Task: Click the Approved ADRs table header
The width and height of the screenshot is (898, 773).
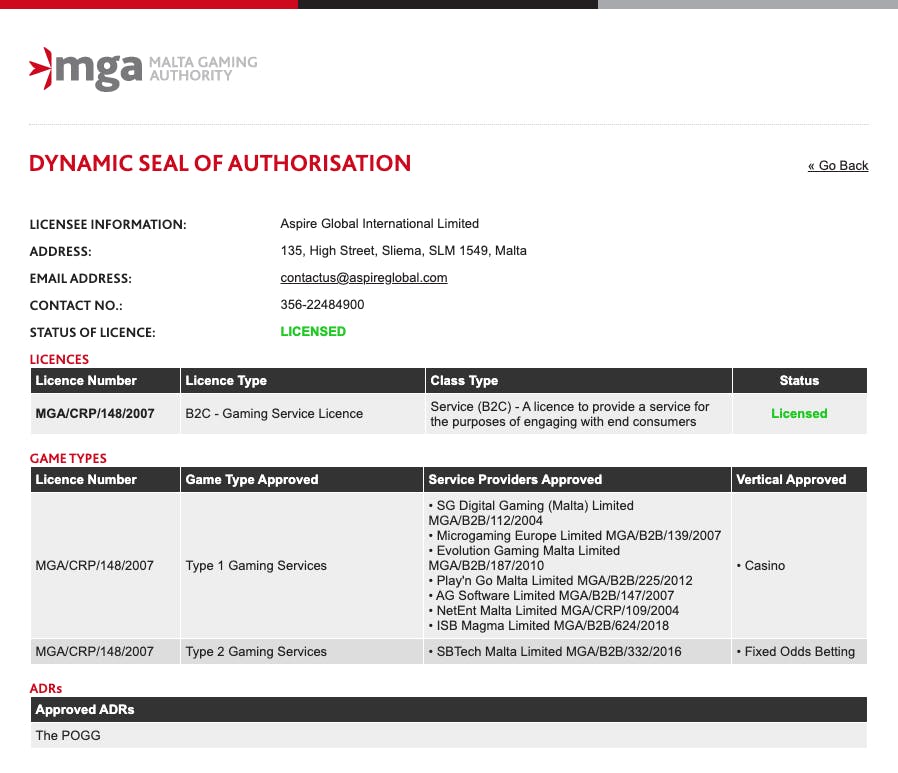Action: (x=449, y=709)
